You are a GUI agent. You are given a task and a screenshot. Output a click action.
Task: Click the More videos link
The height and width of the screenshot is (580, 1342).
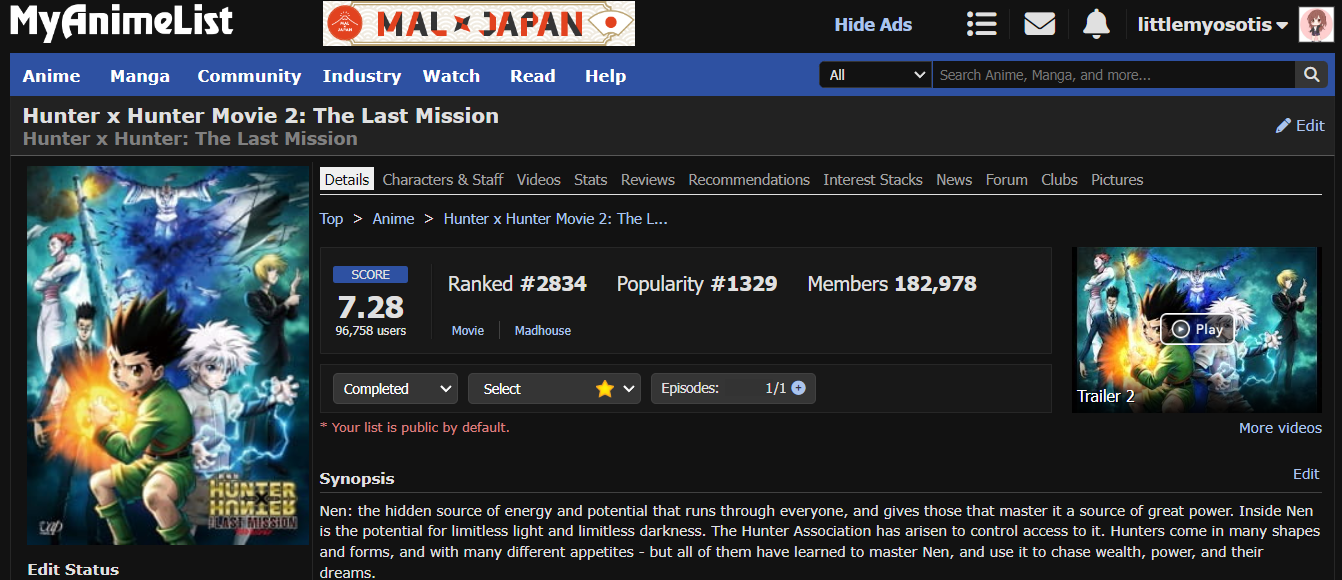tap(1280, 428)
